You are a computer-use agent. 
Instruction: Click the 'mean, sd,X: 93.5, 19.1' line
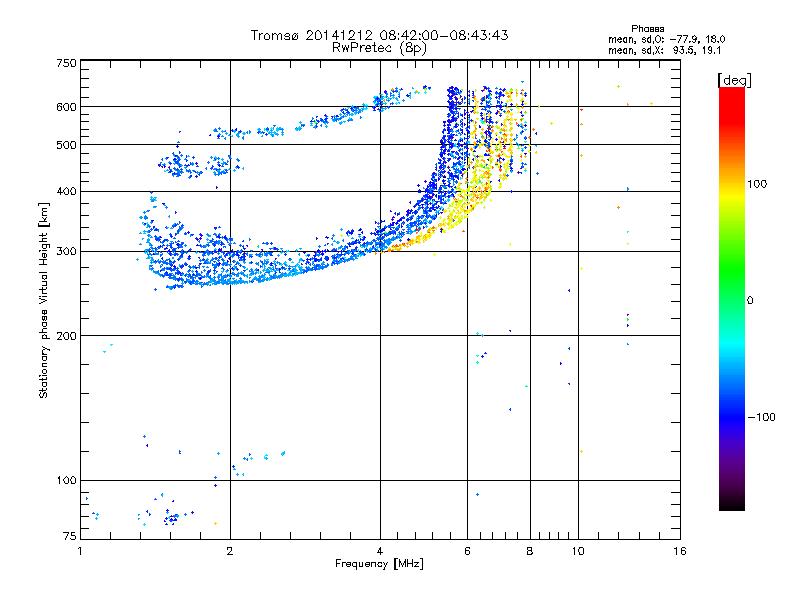tap(664, 51)
